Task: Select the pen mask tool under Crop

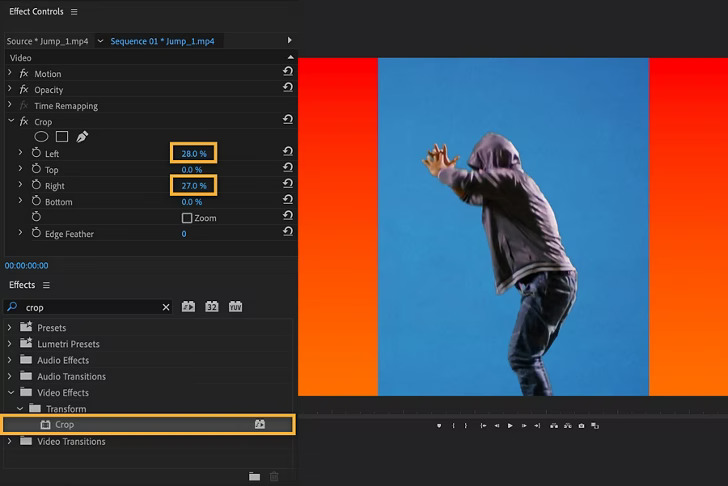Action: point(82,137)
